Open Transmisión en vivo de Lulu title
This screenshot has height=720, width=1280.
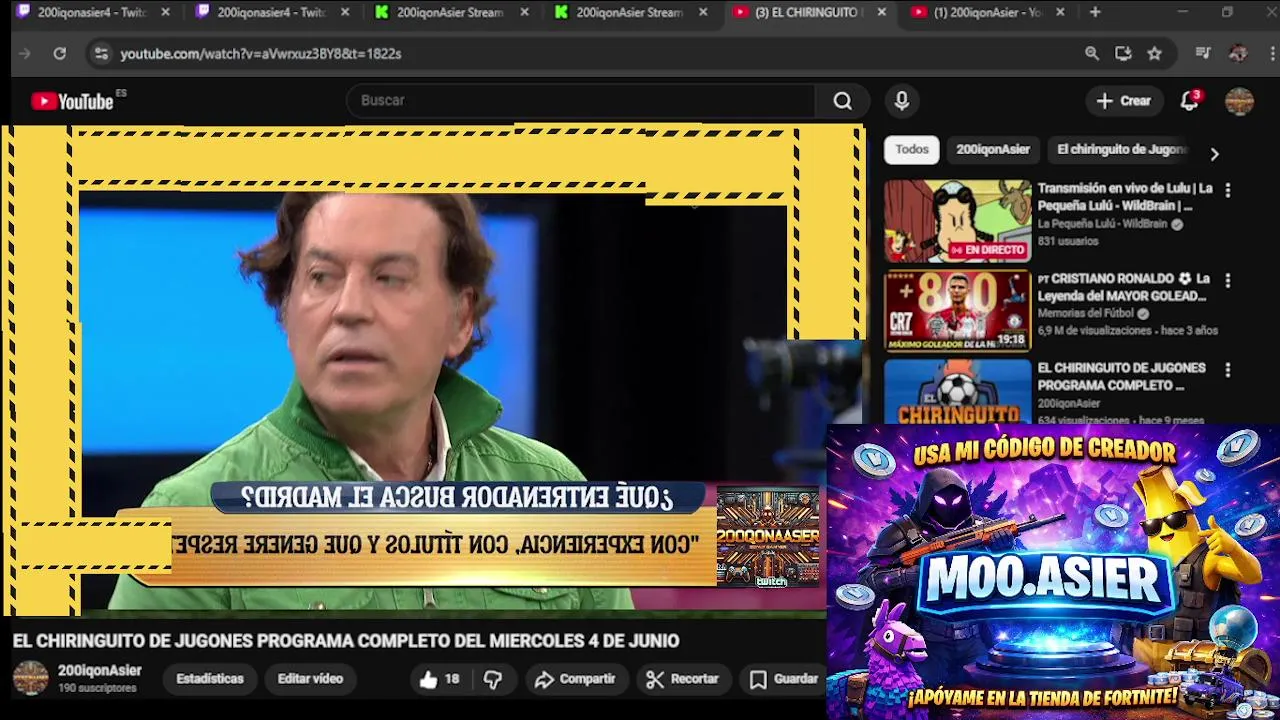[1125, 197]
